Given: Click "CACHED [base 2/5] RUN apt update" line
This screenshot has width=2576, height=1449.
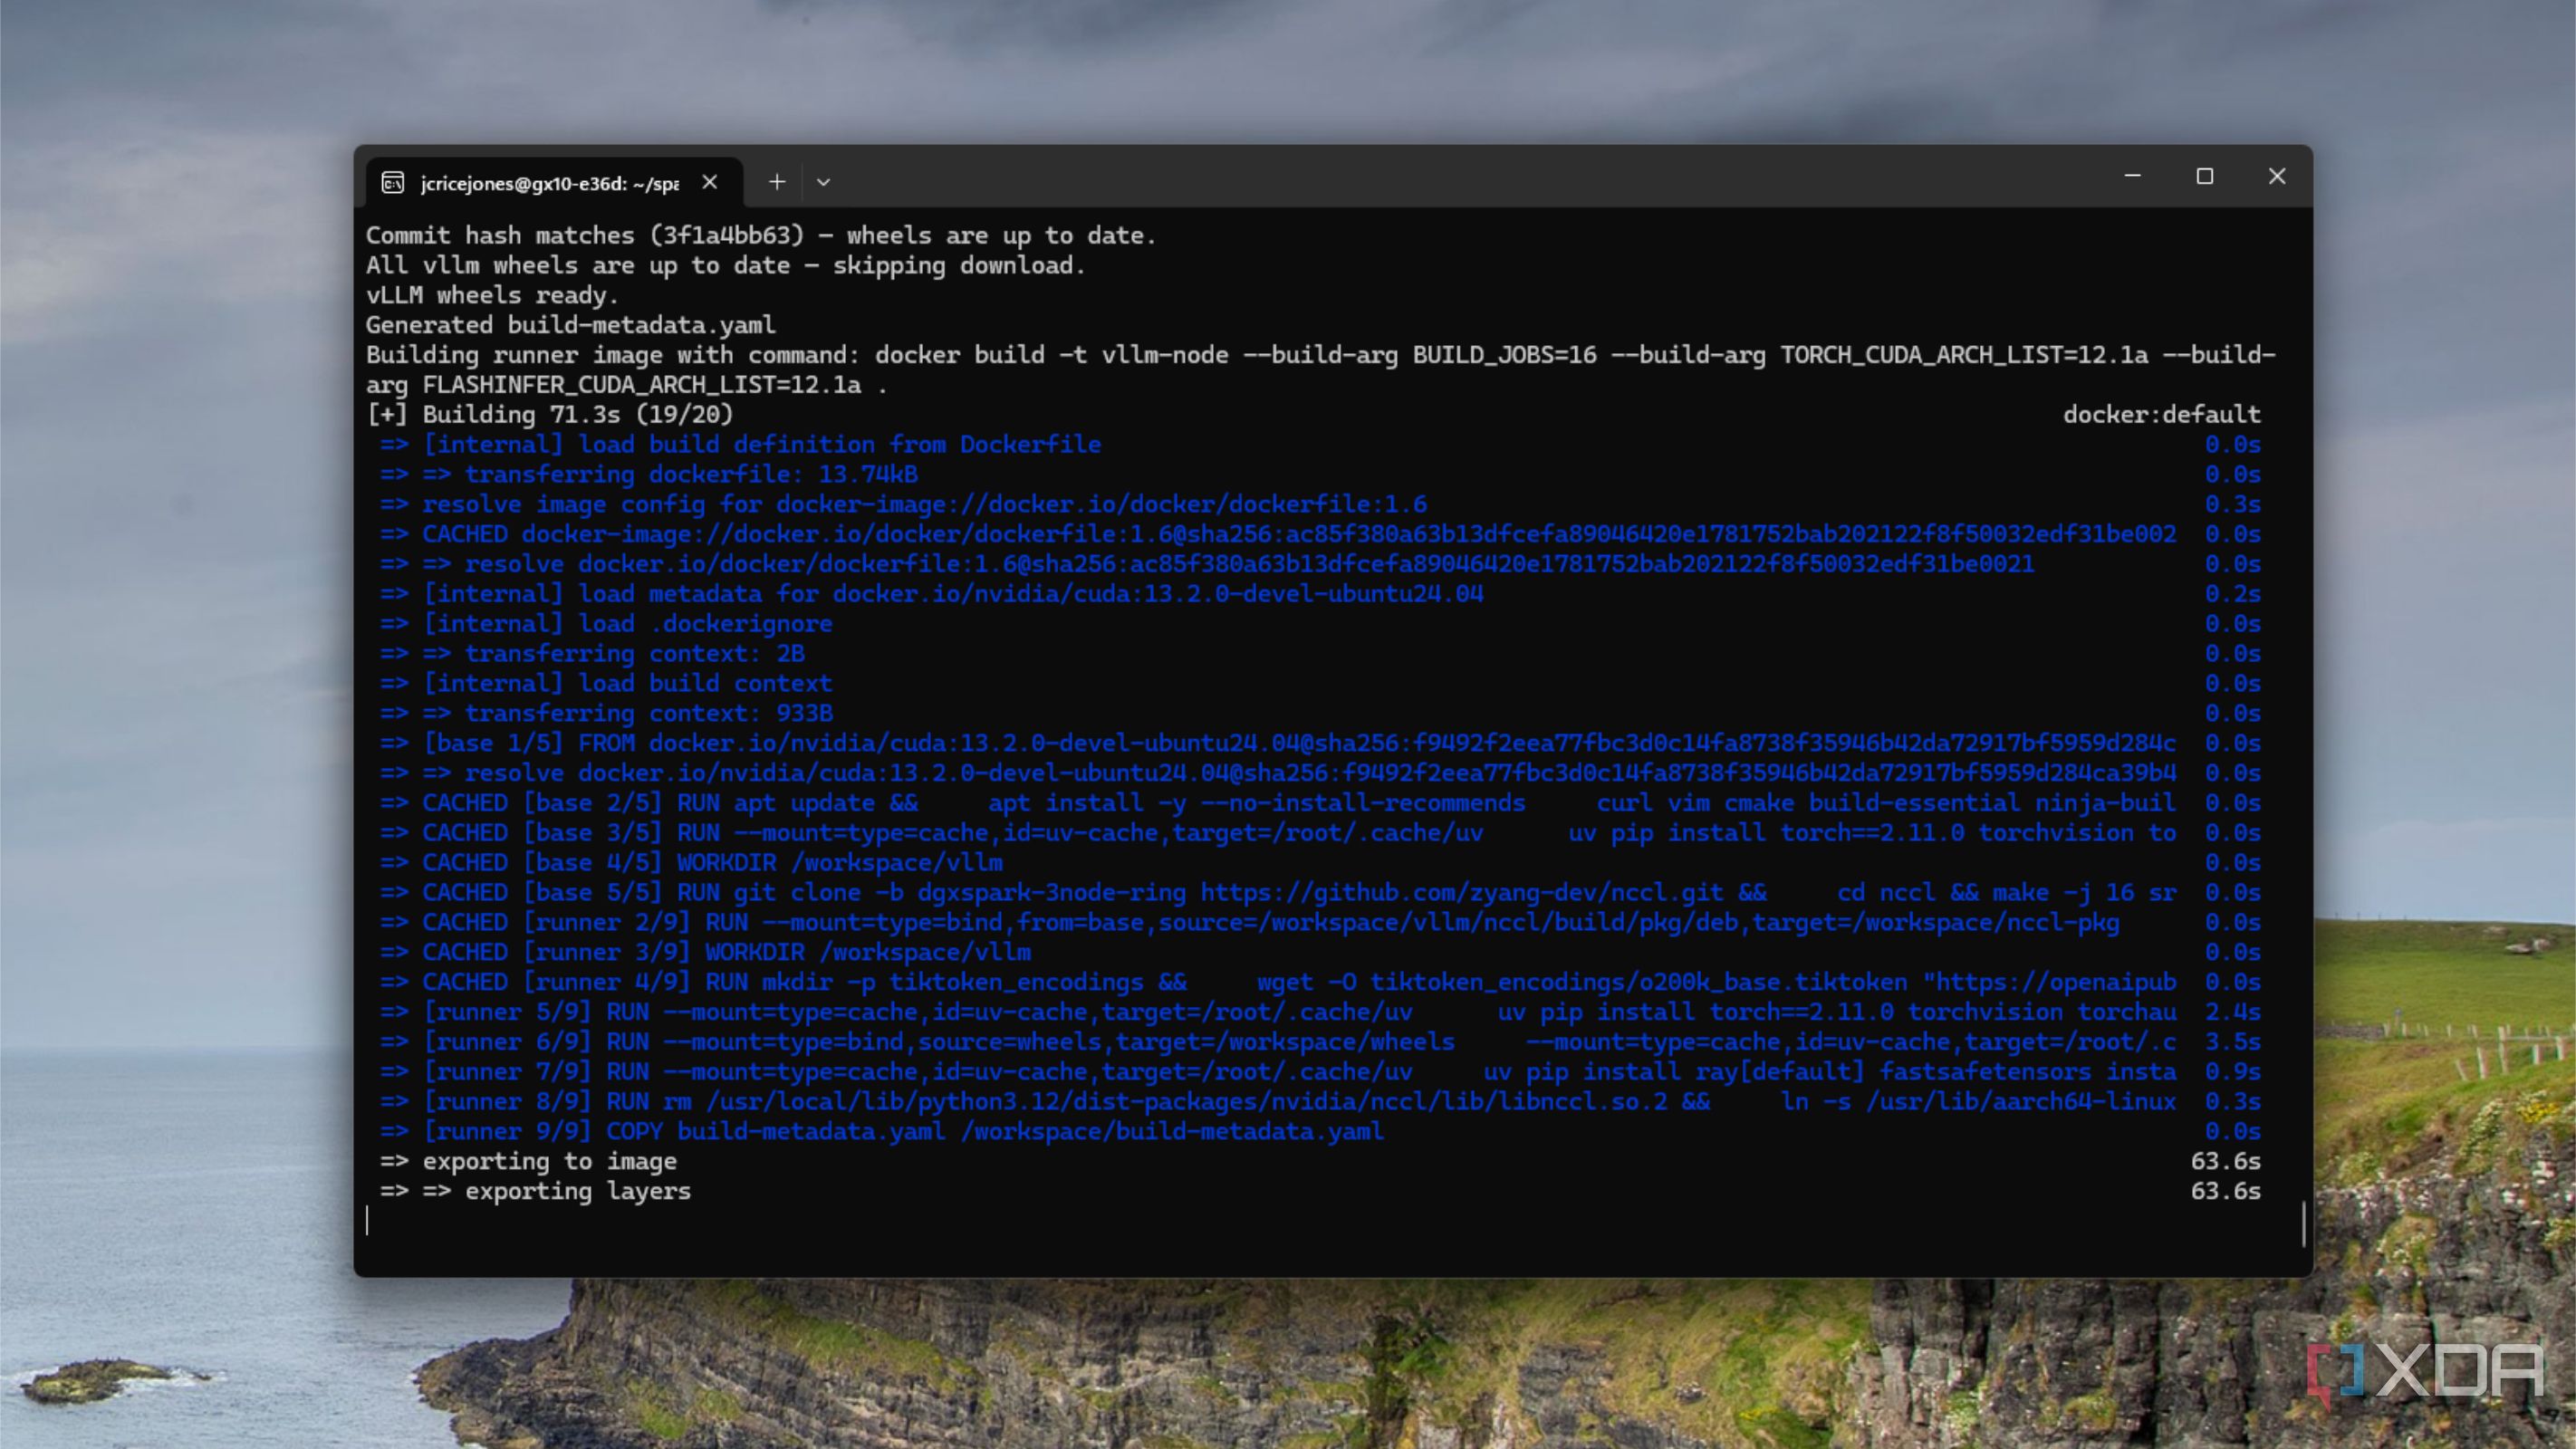Looking at the screenshot, I should pos(1278,803).
